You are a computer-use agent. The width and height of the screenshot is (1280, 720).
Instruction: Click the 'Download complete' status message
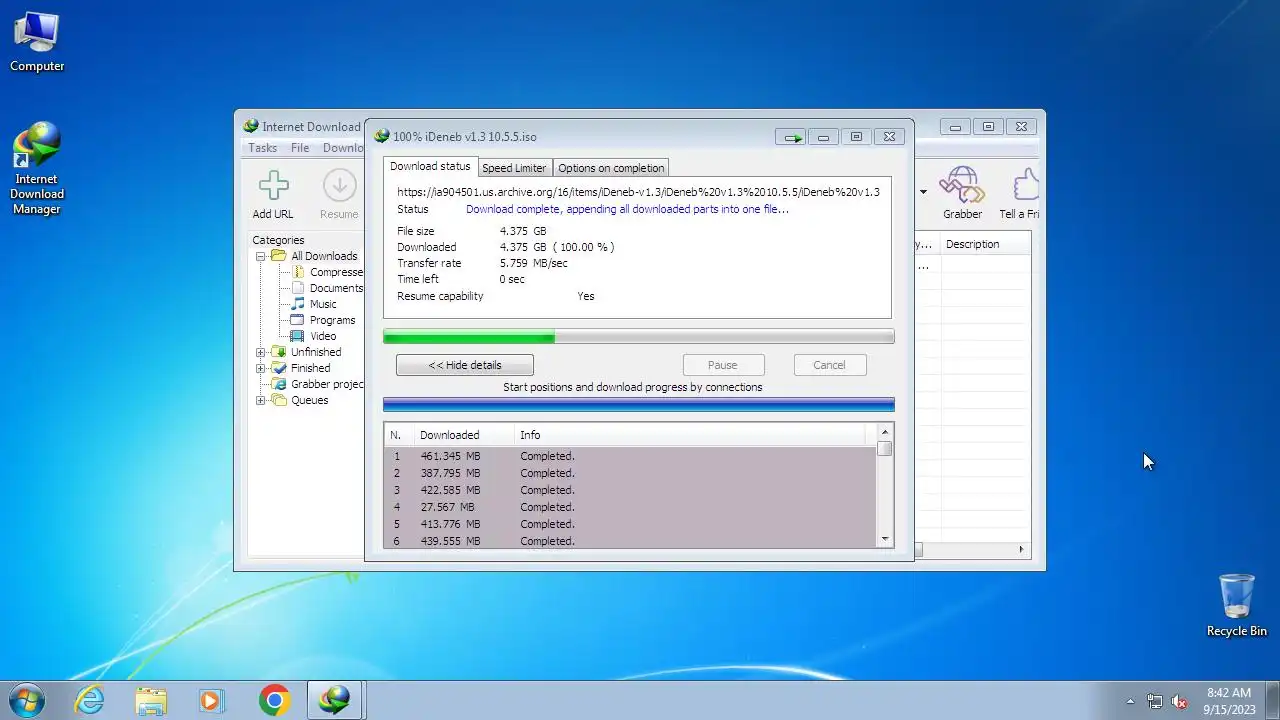(627, 209)
